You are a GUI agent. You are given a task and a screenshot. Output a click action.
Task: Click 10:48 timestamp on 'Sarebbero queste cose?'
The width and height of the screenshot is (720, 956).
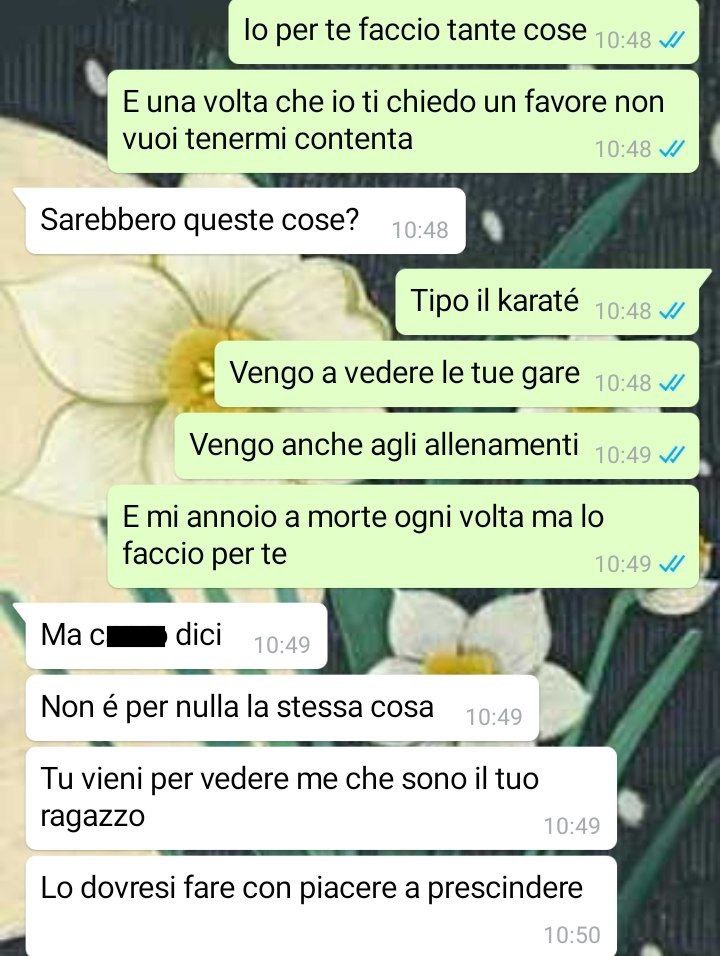[420, 230]
